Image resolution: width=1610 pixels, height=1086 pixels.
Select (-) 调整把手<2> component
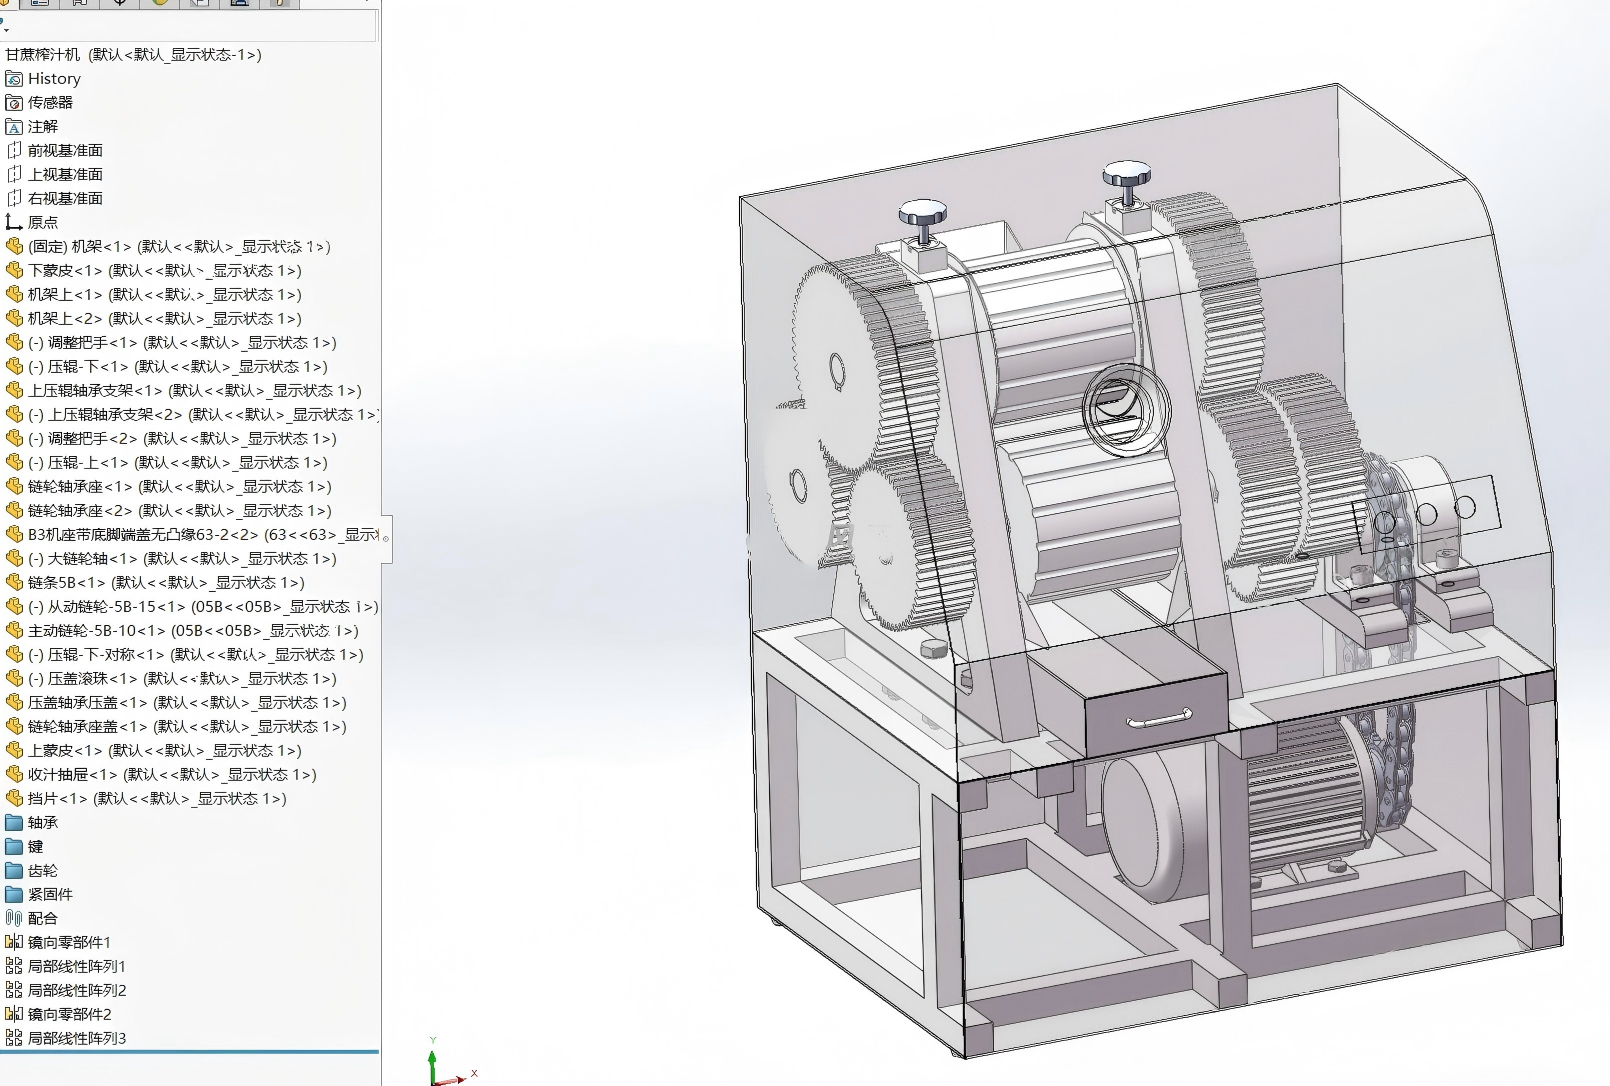pyautogui.click(x=182, y=438)
